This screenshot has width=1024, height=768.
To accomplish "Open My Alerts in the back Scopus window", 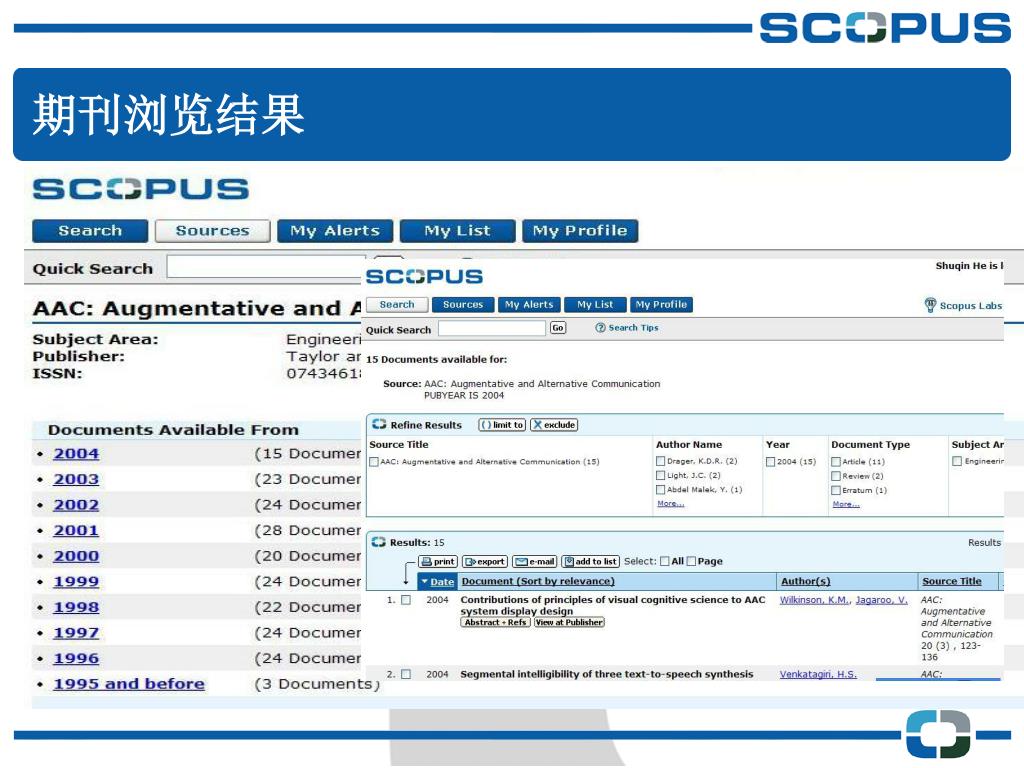I will [x=335, y=231].
